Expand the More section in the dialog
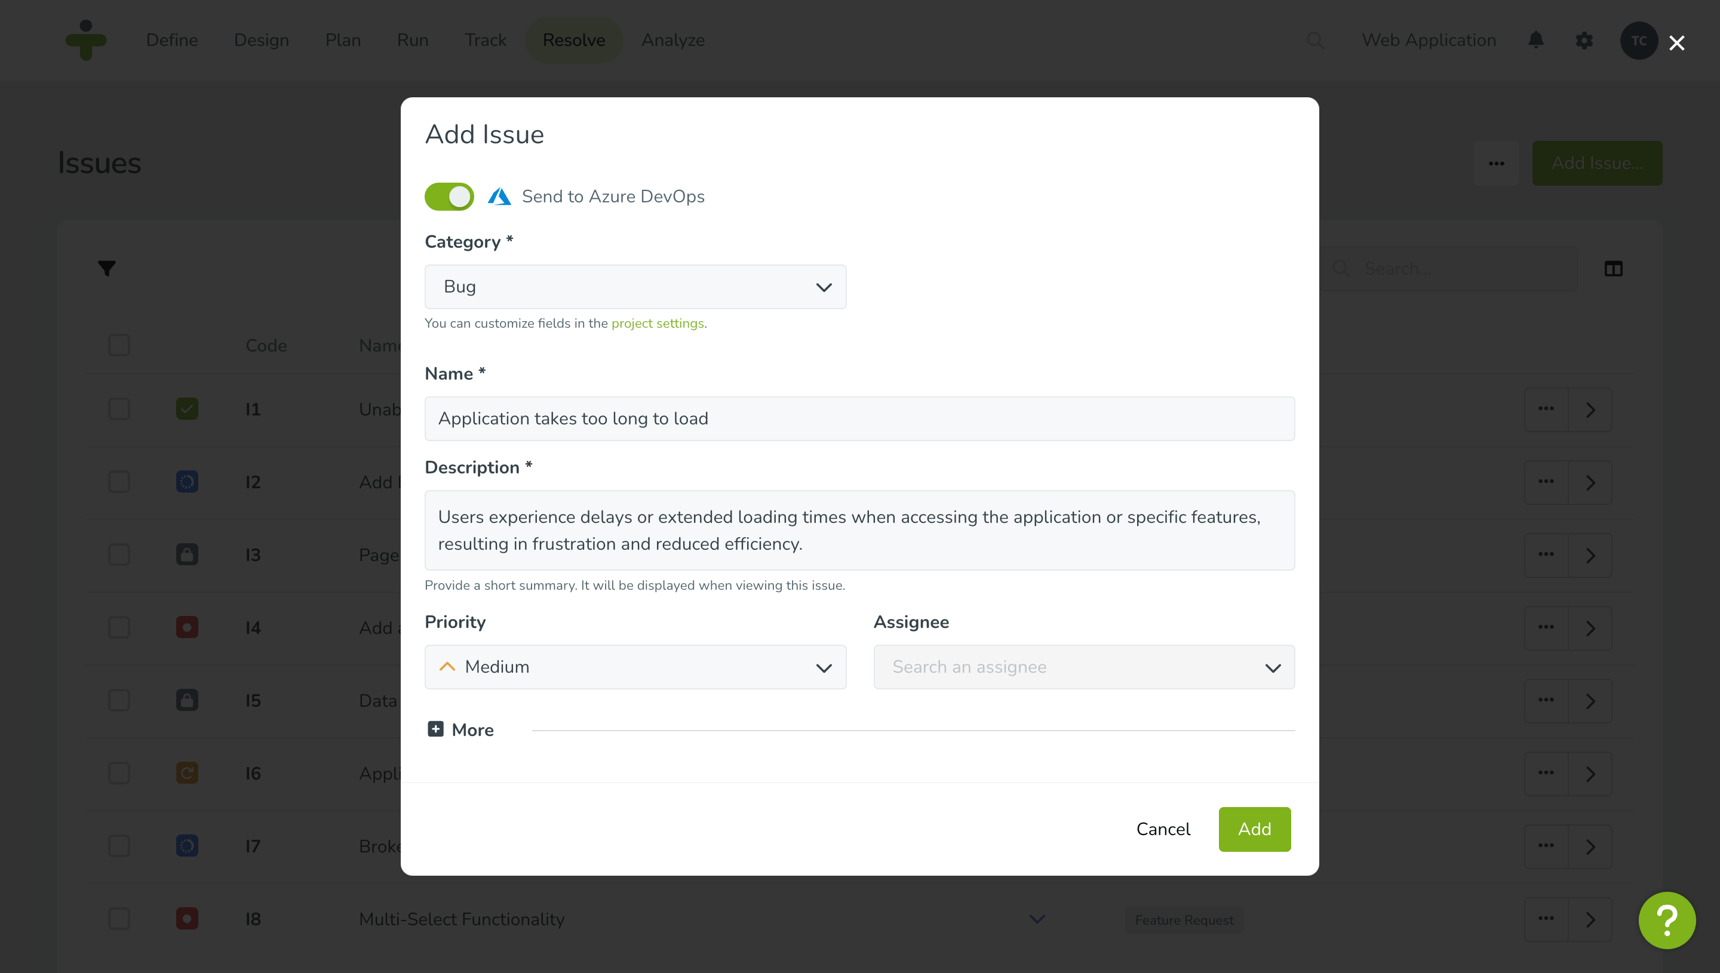 coord(461,729)
